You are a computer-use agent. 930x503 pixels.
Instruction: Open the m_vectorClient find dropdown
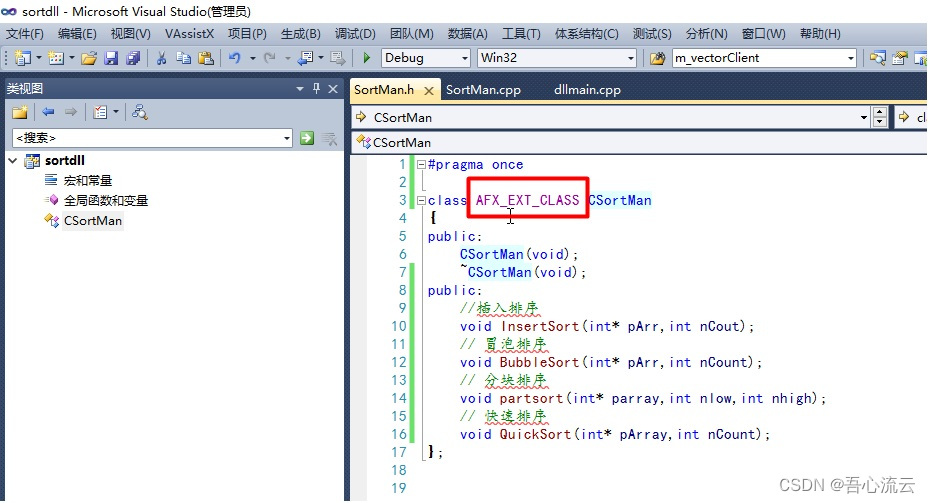click(851, 58)
